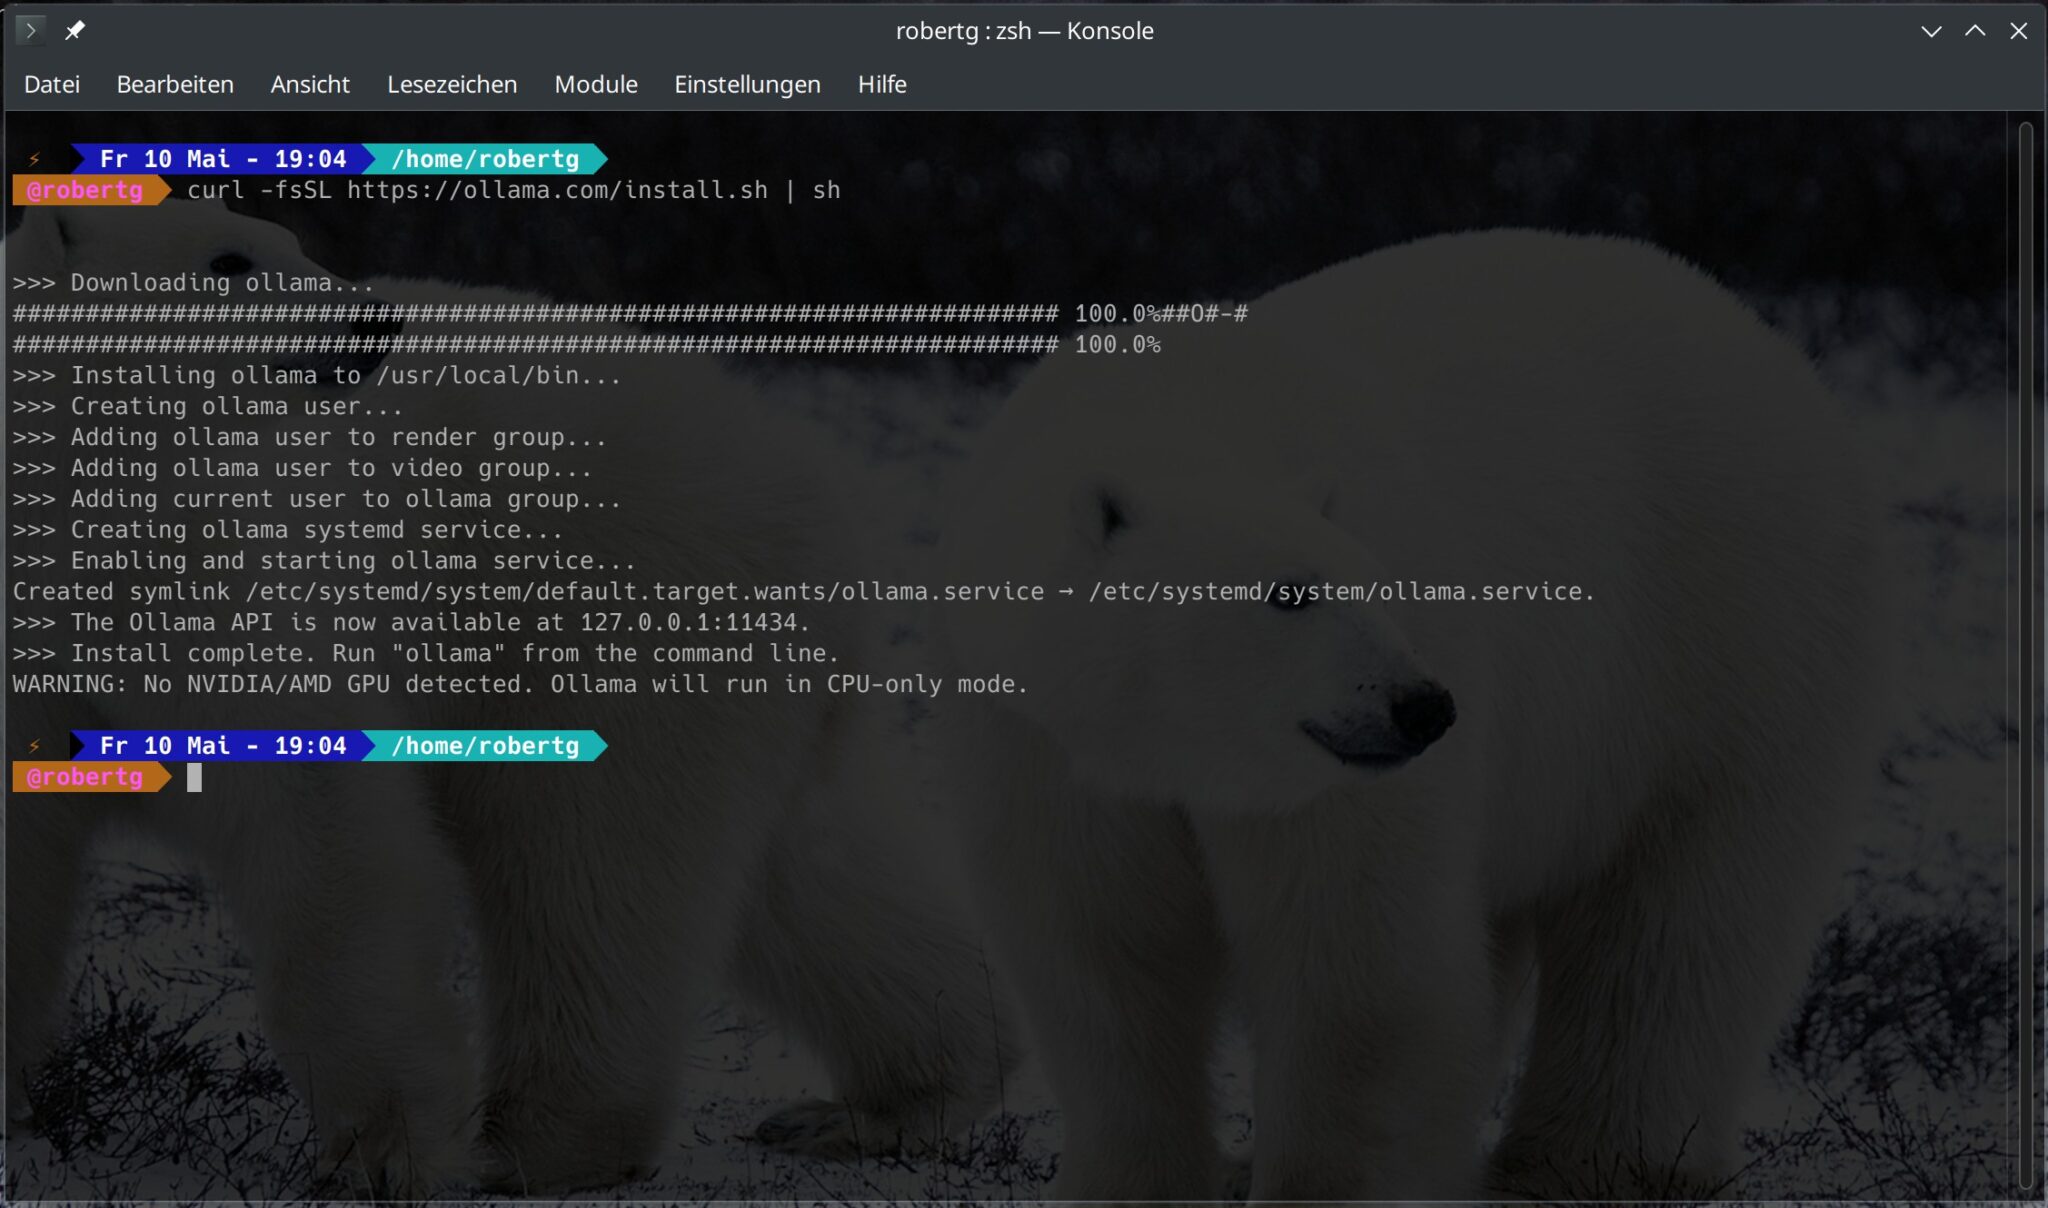2048x1208 pixels.
Task: Expand the Module menu
Action: [x=595, y=84]
